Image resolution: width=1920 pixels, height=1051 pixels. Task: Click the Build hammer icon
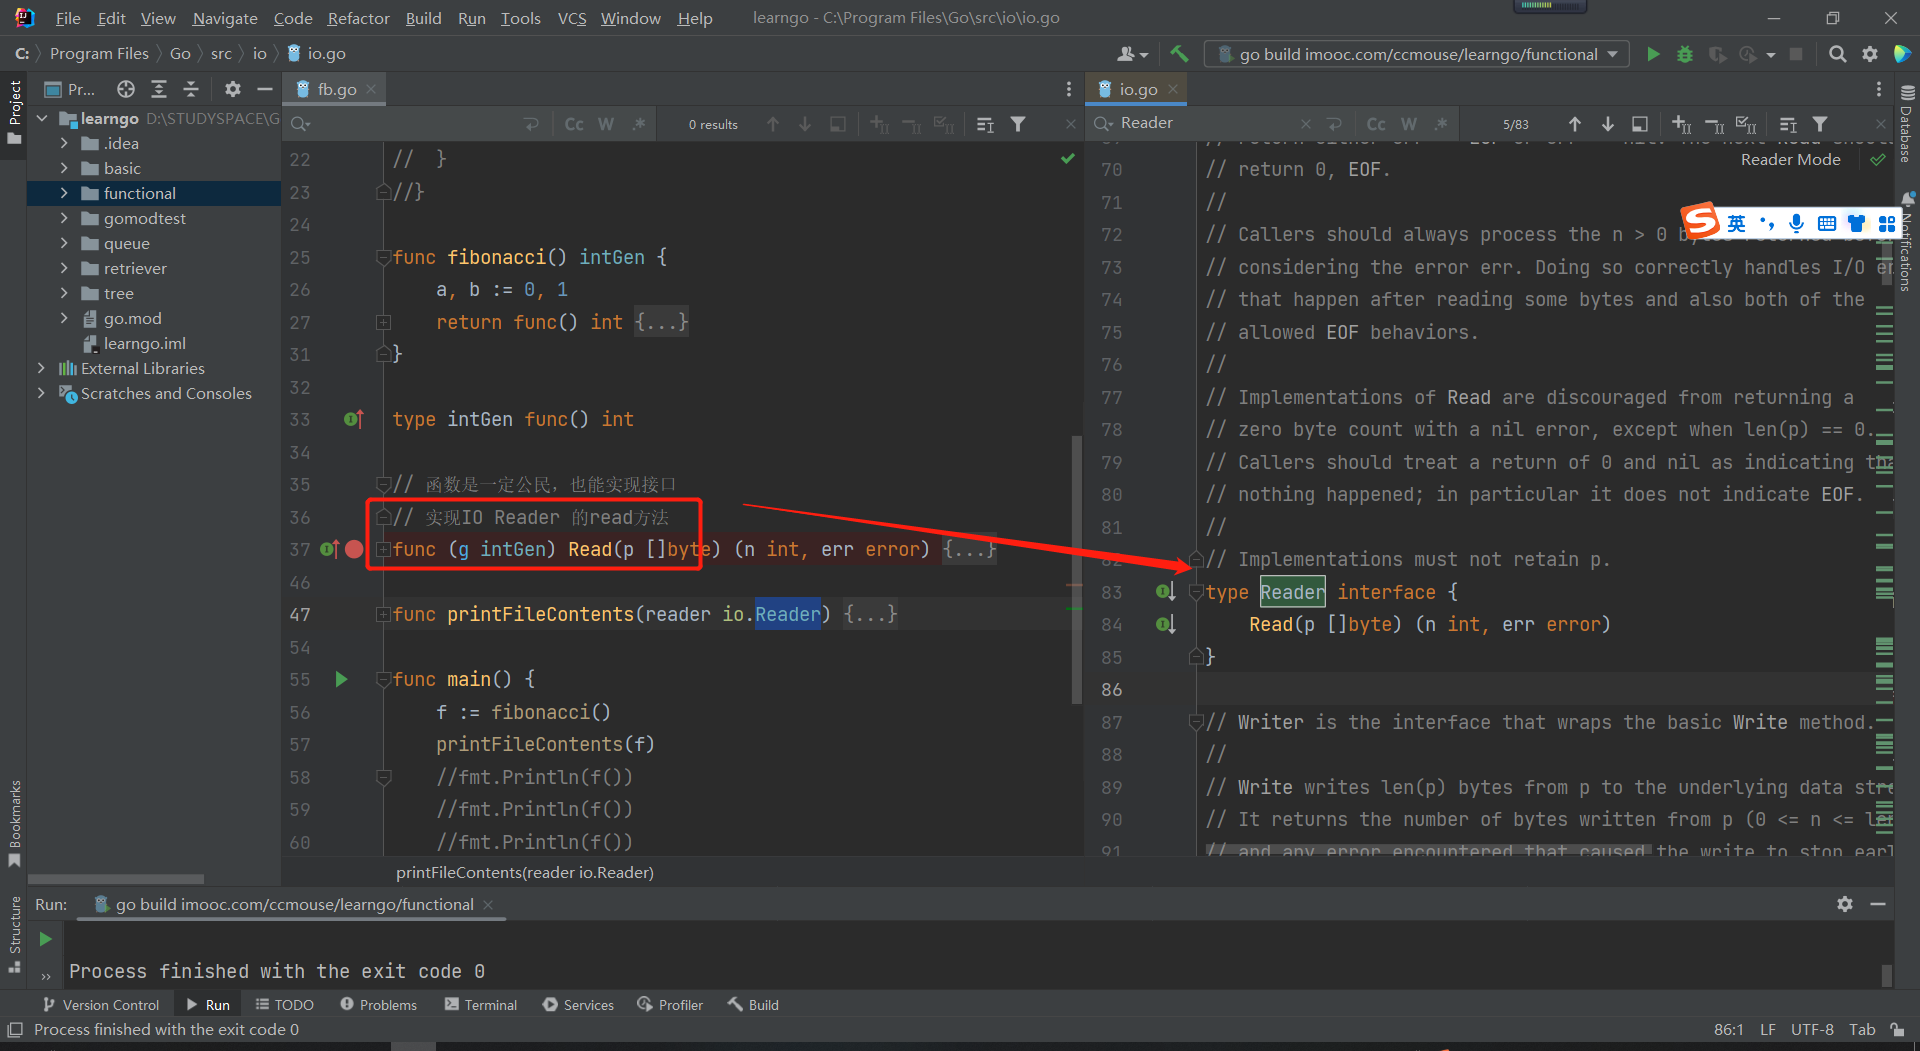click(1180, 54)
